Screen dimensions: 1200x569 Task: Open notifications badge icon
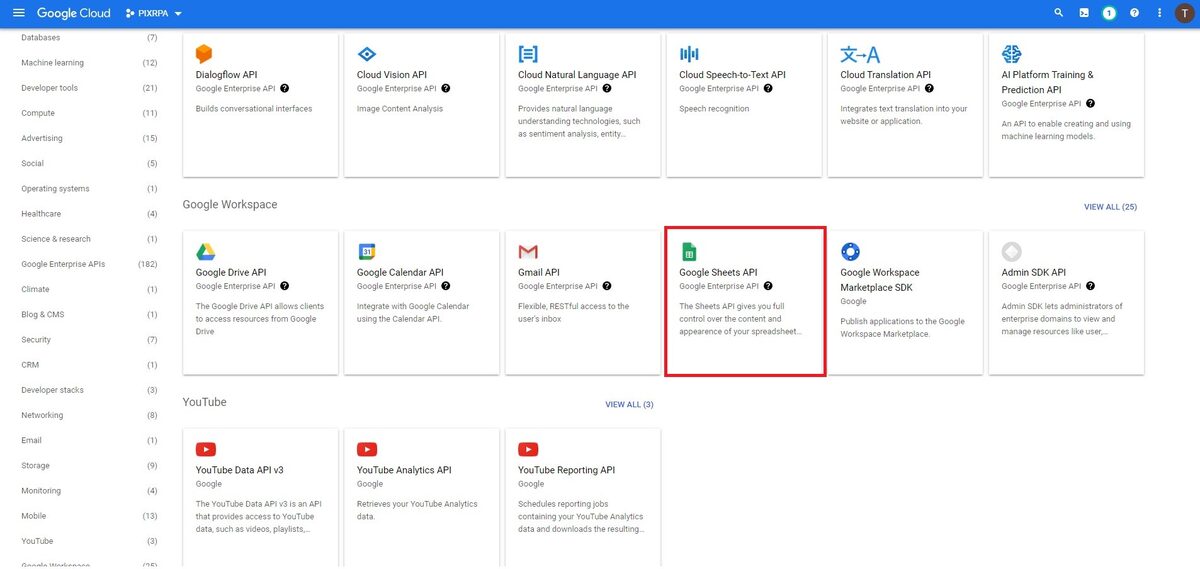coord(1109,13)
